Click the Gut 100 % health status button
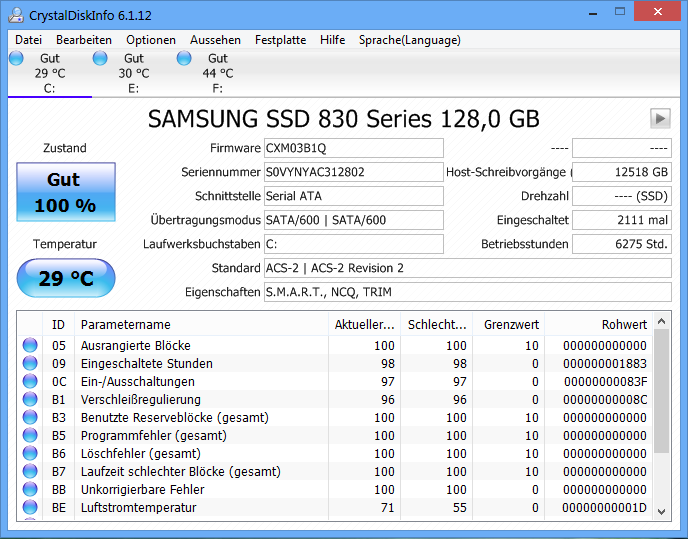Screen dimensions: 689x540 (x=66, y=192)
